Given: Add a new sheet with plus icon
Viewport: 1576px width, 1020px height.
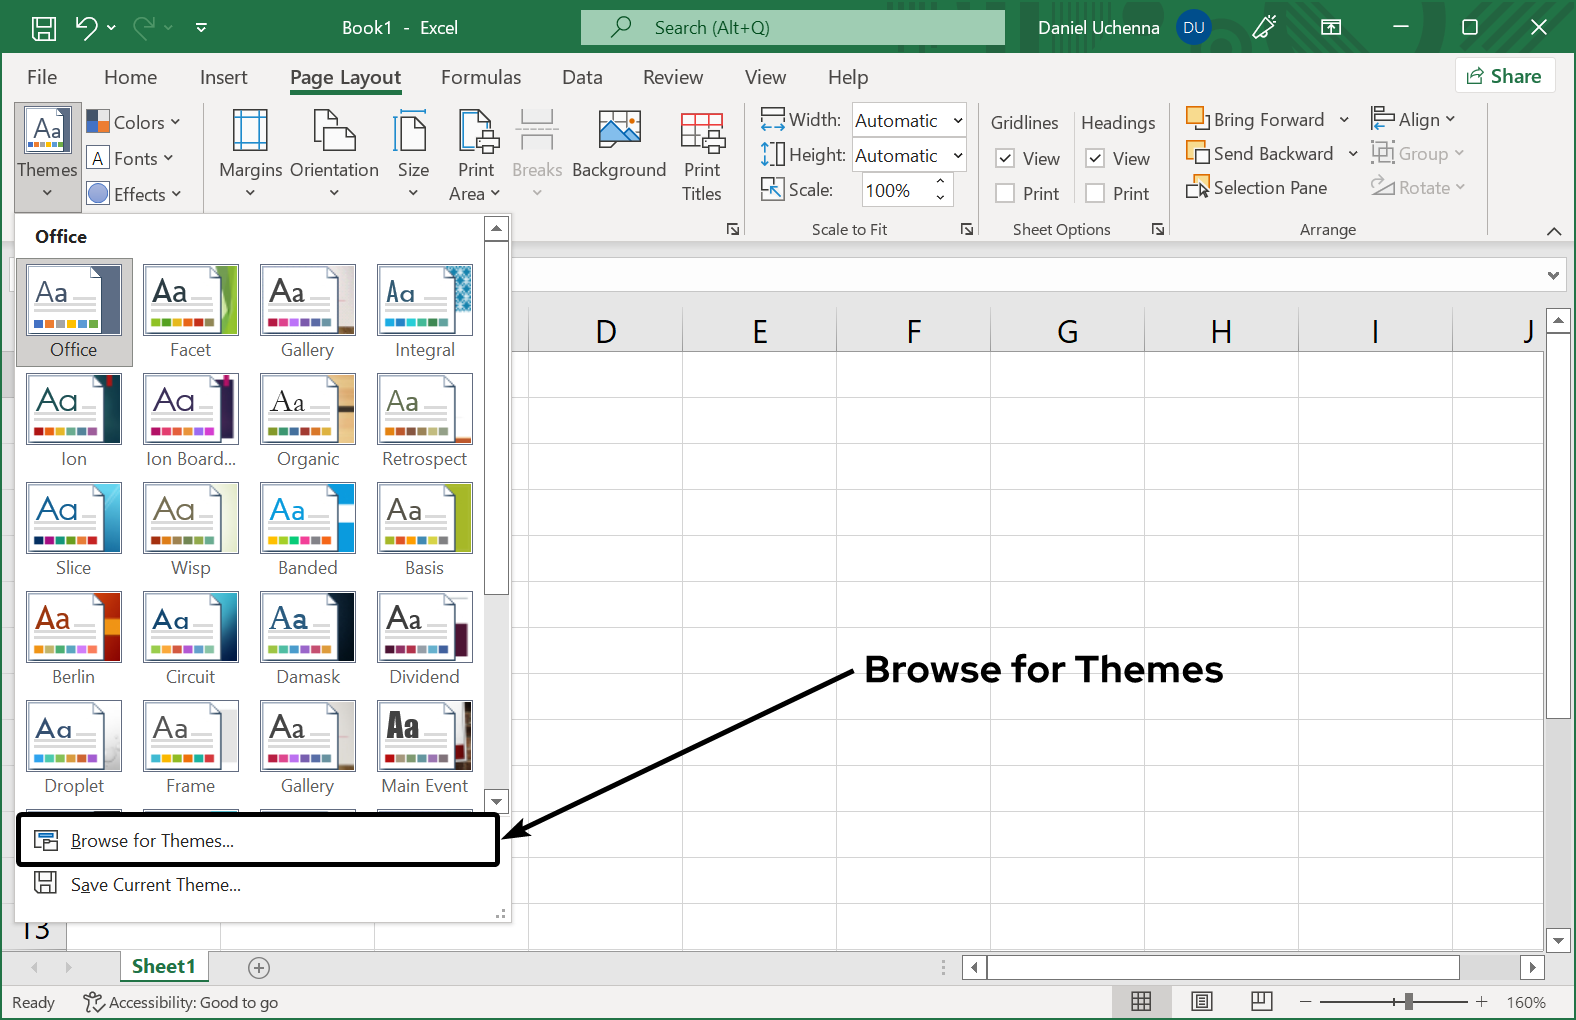Looking at the screenshot, I should 259,967.
